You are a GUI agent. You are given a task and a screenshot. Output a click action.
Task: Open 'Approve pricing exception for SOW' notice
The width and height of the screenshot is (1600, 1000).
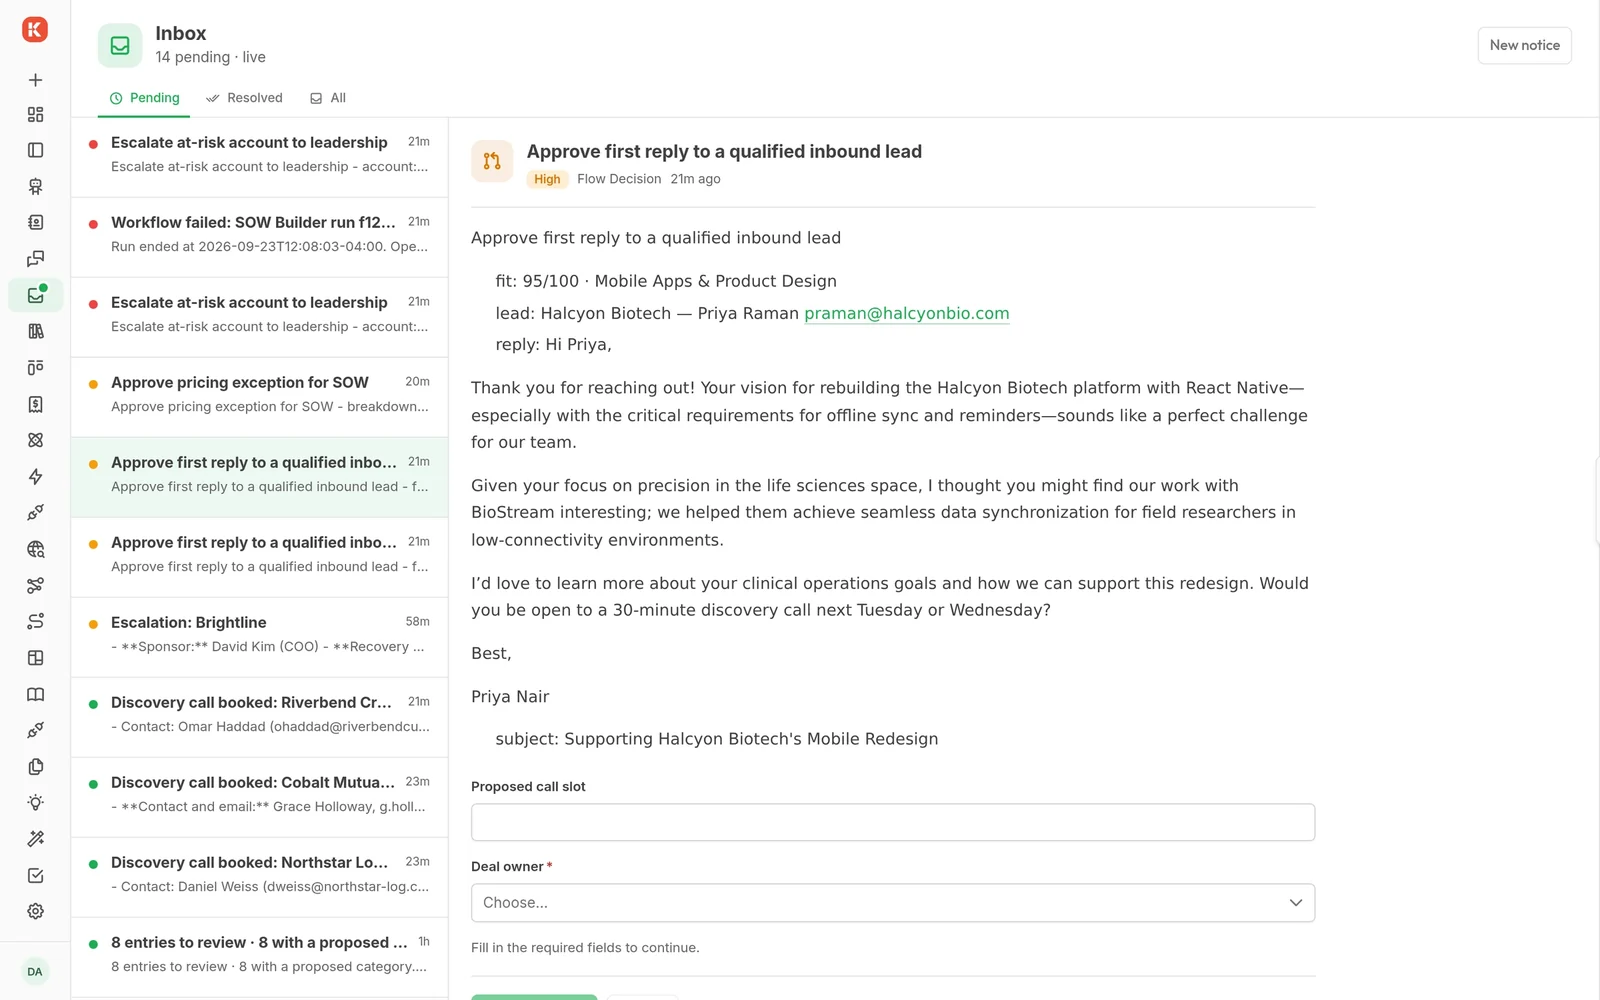[260, 397]
